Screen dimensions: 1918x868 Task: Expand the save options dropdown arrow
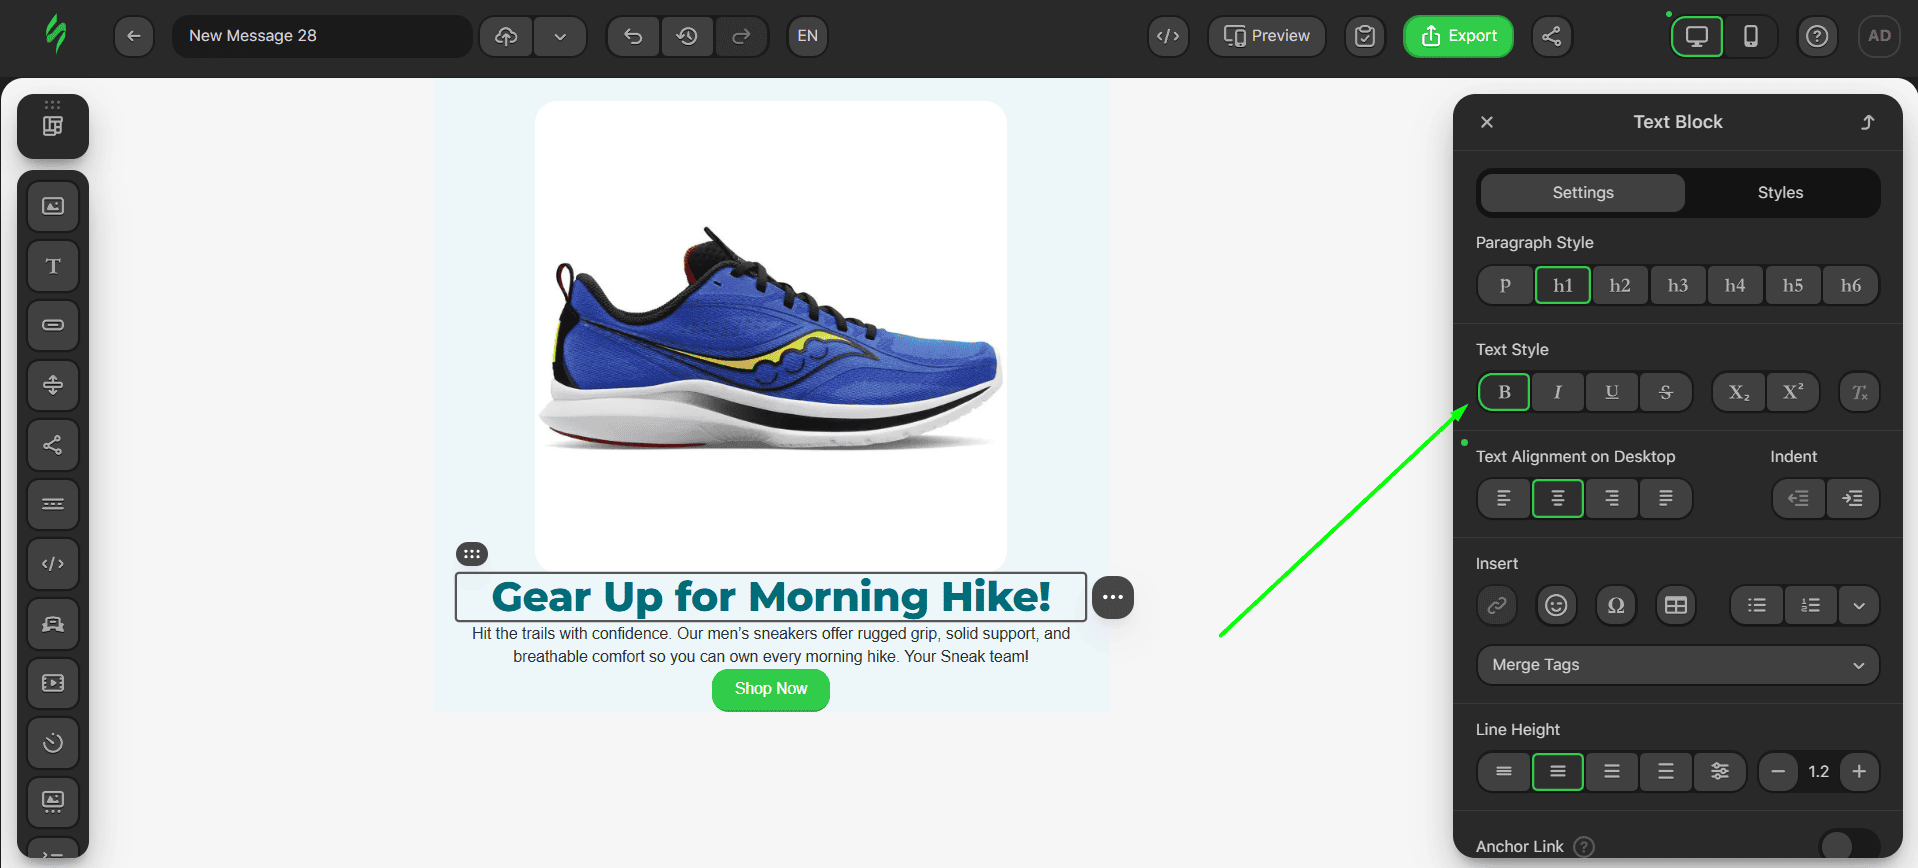tap(560, 36)
